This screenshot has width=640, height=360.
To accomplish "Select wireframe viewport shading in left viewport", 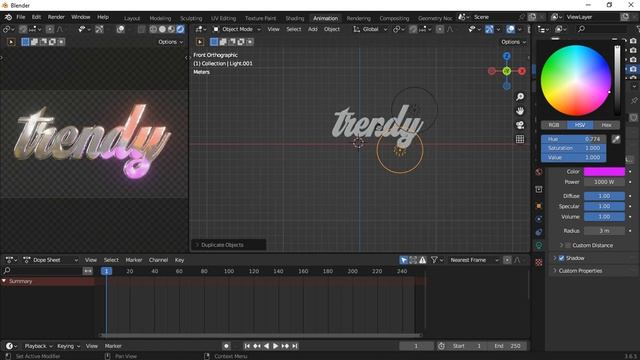I will tap(153, 29).
